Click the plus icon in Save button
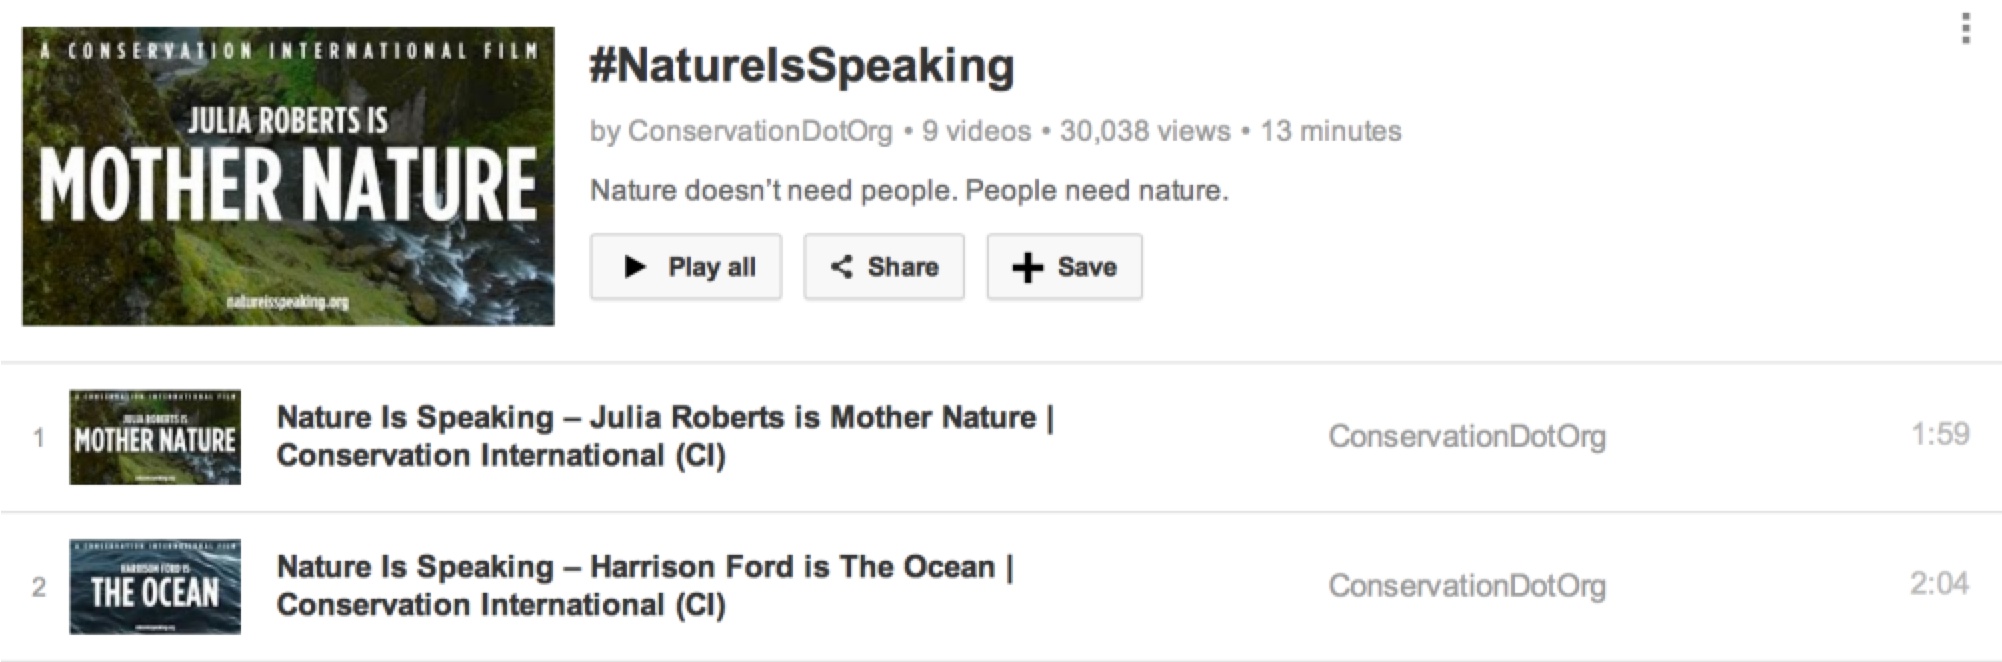Image resolution: width=2002 pixels, height=662 pixels. click(1027, 268)
